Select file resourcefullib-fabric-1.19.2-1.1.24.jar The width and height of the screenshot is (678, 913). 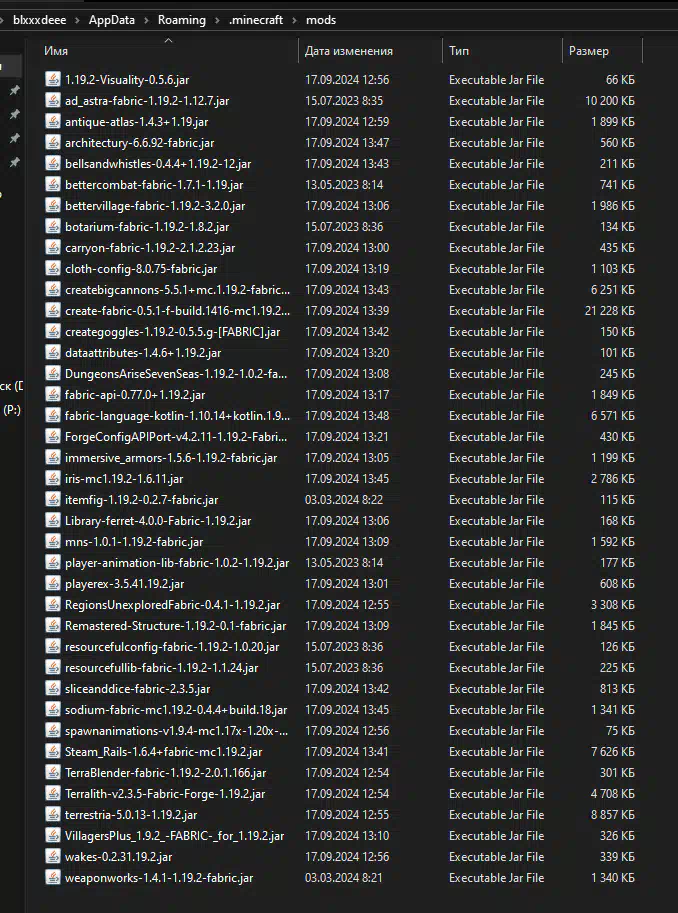pos(161,667)
